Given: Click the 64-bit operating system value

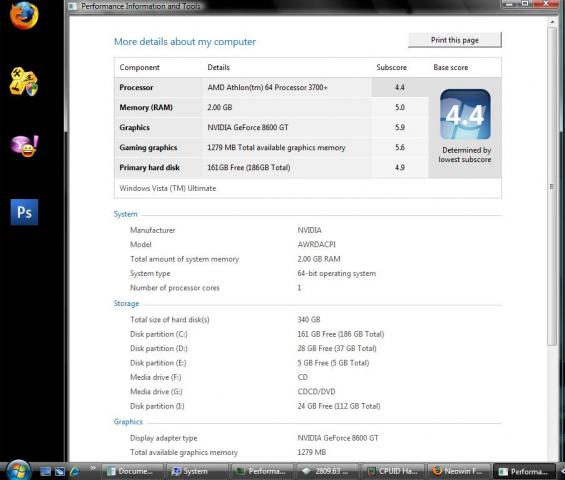Looking at the screenshot, I should point(337,274).
